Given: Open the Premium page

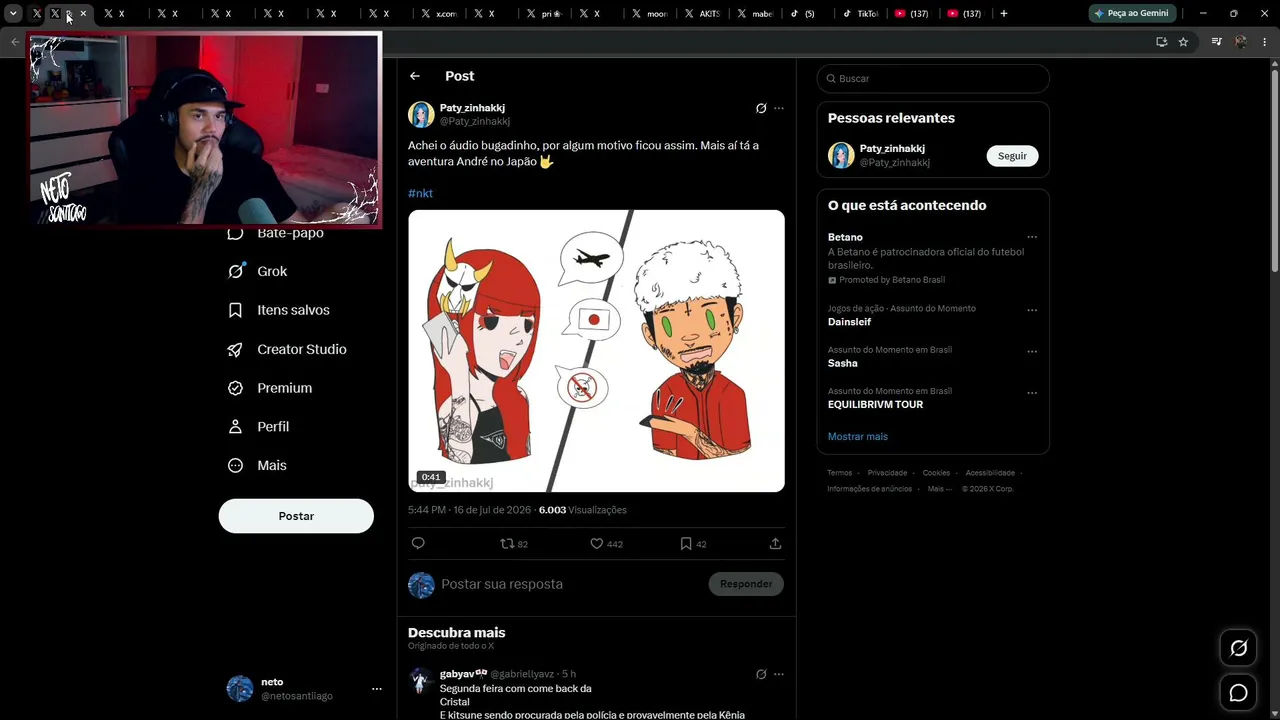Looking at the screenshot, I should pyautogui.click(x=270, y=388).
